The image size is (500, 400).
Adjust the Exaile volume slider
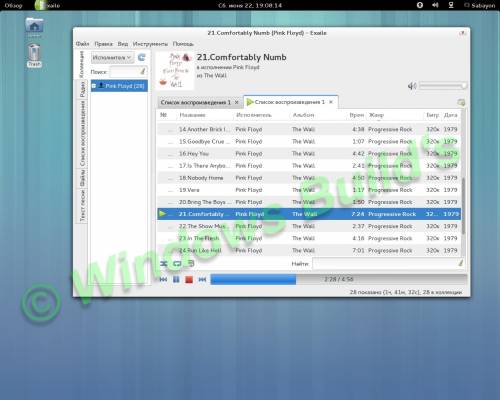[x=443, y=86]
